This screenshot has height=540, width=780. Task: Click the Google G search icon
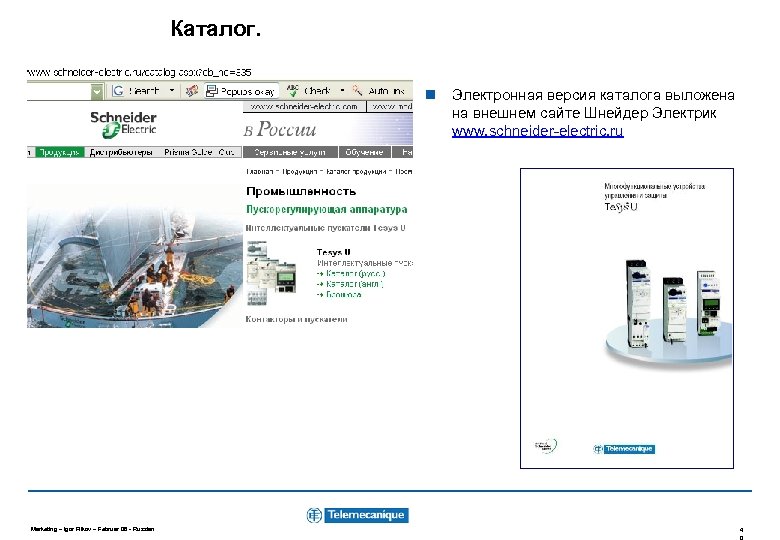tap(117, 91)
